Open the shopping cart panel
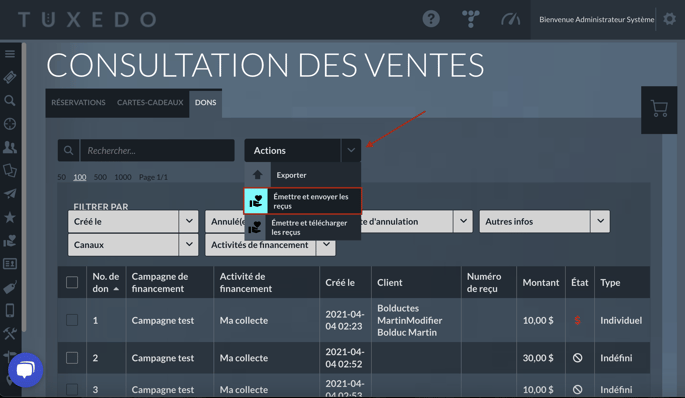 click(659, 109)
